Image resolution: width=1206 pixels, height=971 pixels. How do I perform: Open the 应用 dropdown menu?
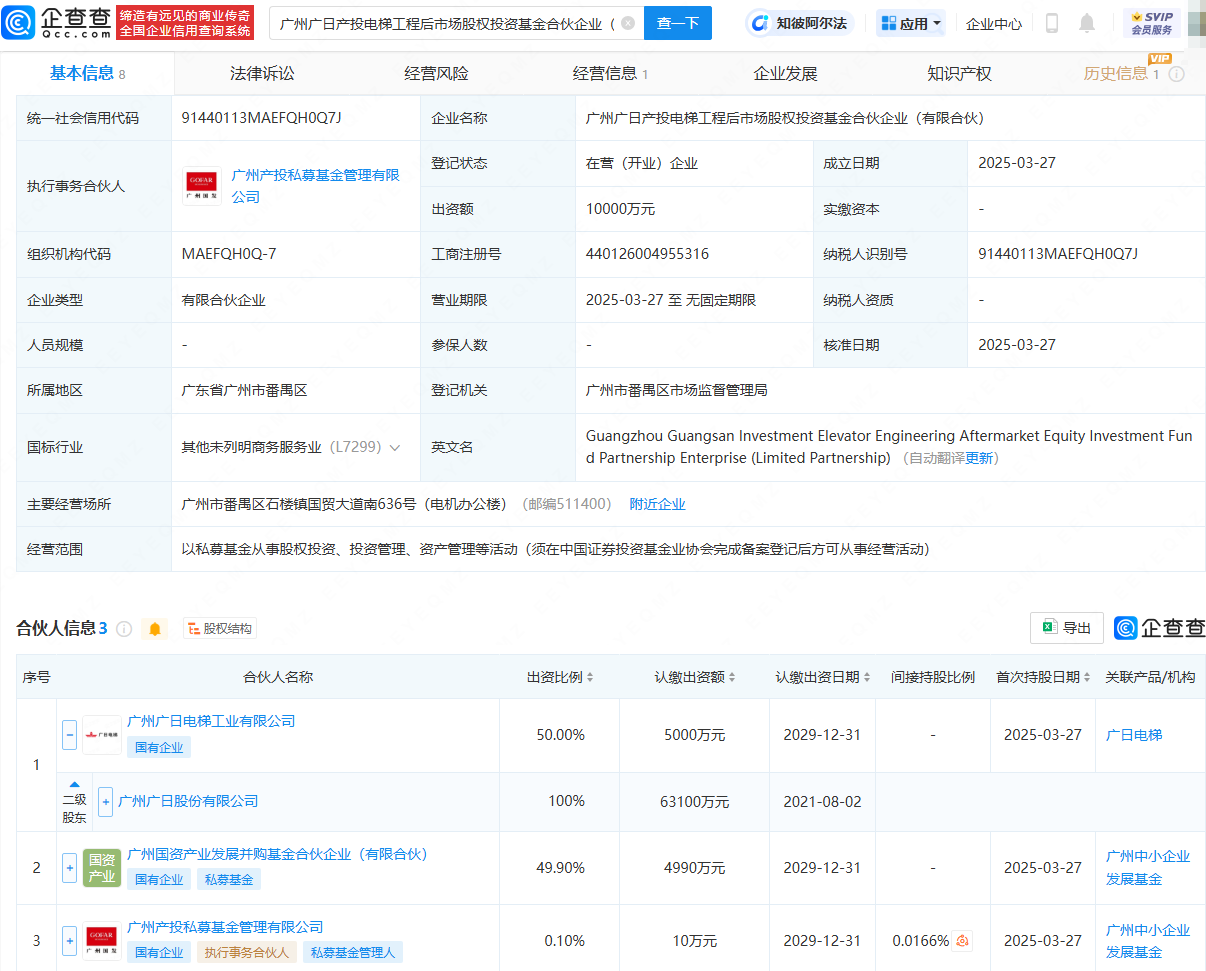(911, 23)
